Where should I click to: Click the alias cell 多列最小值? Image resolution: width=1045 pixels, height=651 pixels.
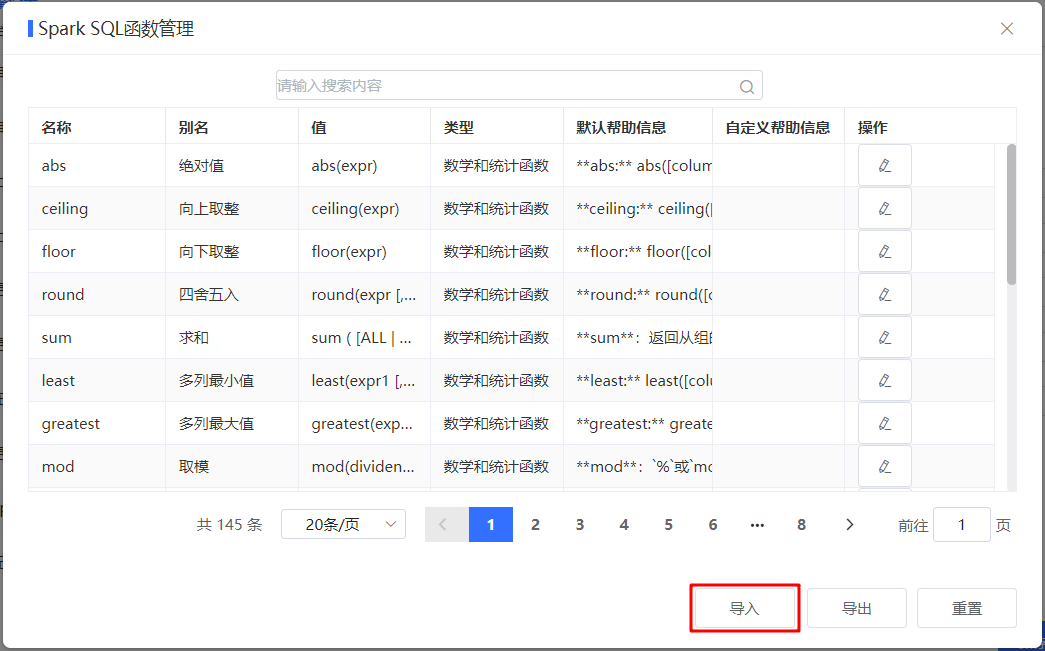(232, 380)
